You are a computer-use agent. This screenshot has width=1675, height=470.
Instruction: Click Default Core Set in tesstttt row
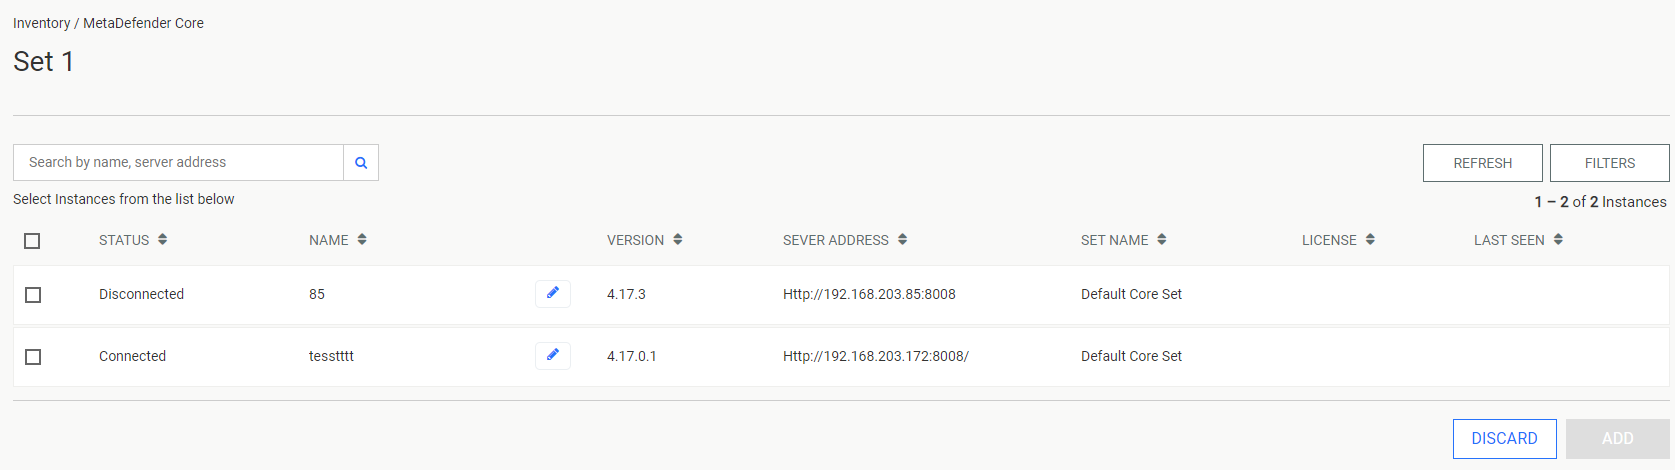tap(1131, 356)
